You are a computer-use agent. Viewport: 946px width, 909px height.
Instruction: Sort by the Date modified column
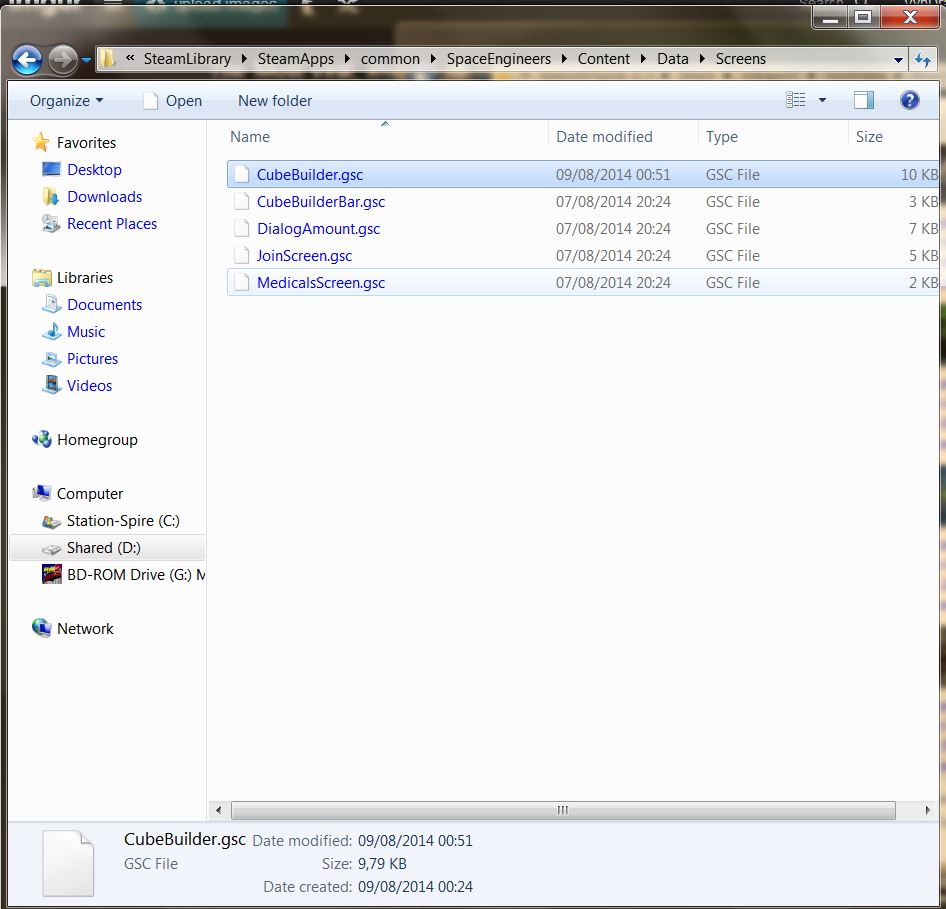[623, 137]
